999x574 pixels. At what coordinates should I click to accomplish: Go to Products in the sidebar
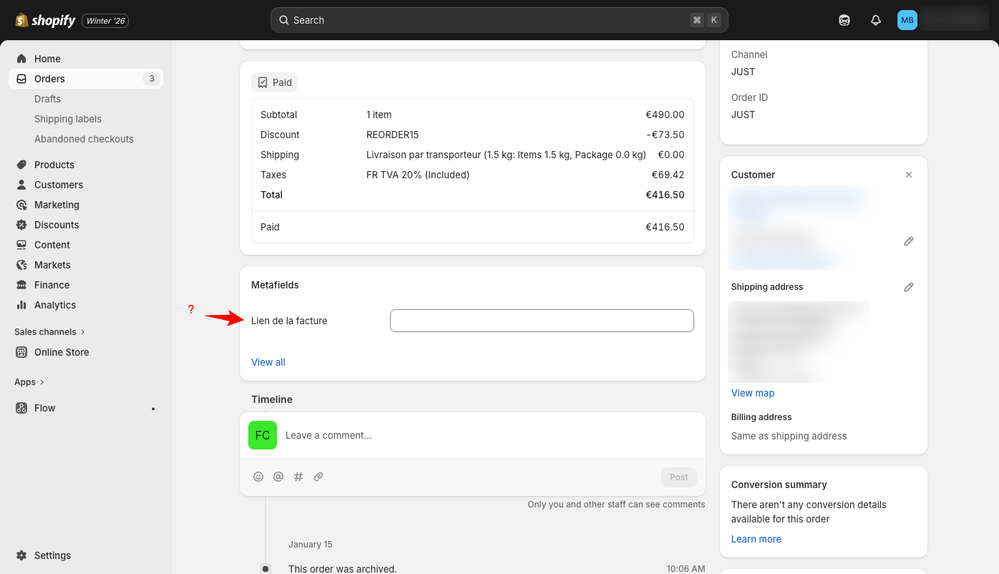pos(54,165)
